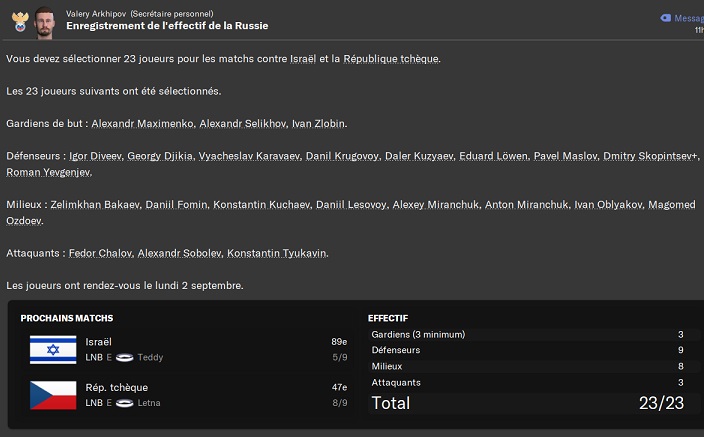The image size is (704, 437).
Task: Select Rép. tchèque fixture in Prochains Matchs
Action: (115, 388)
